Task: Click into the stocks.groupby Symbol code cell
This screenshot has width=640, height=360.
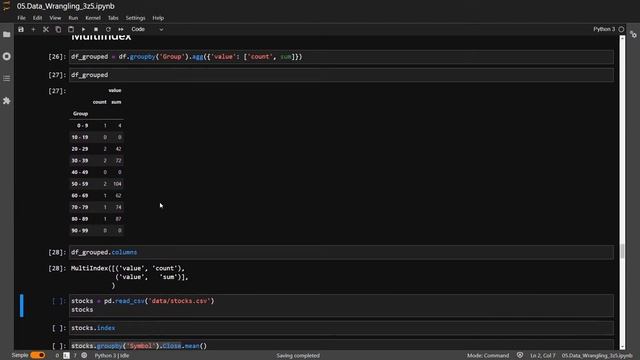Action: point(341,345)
